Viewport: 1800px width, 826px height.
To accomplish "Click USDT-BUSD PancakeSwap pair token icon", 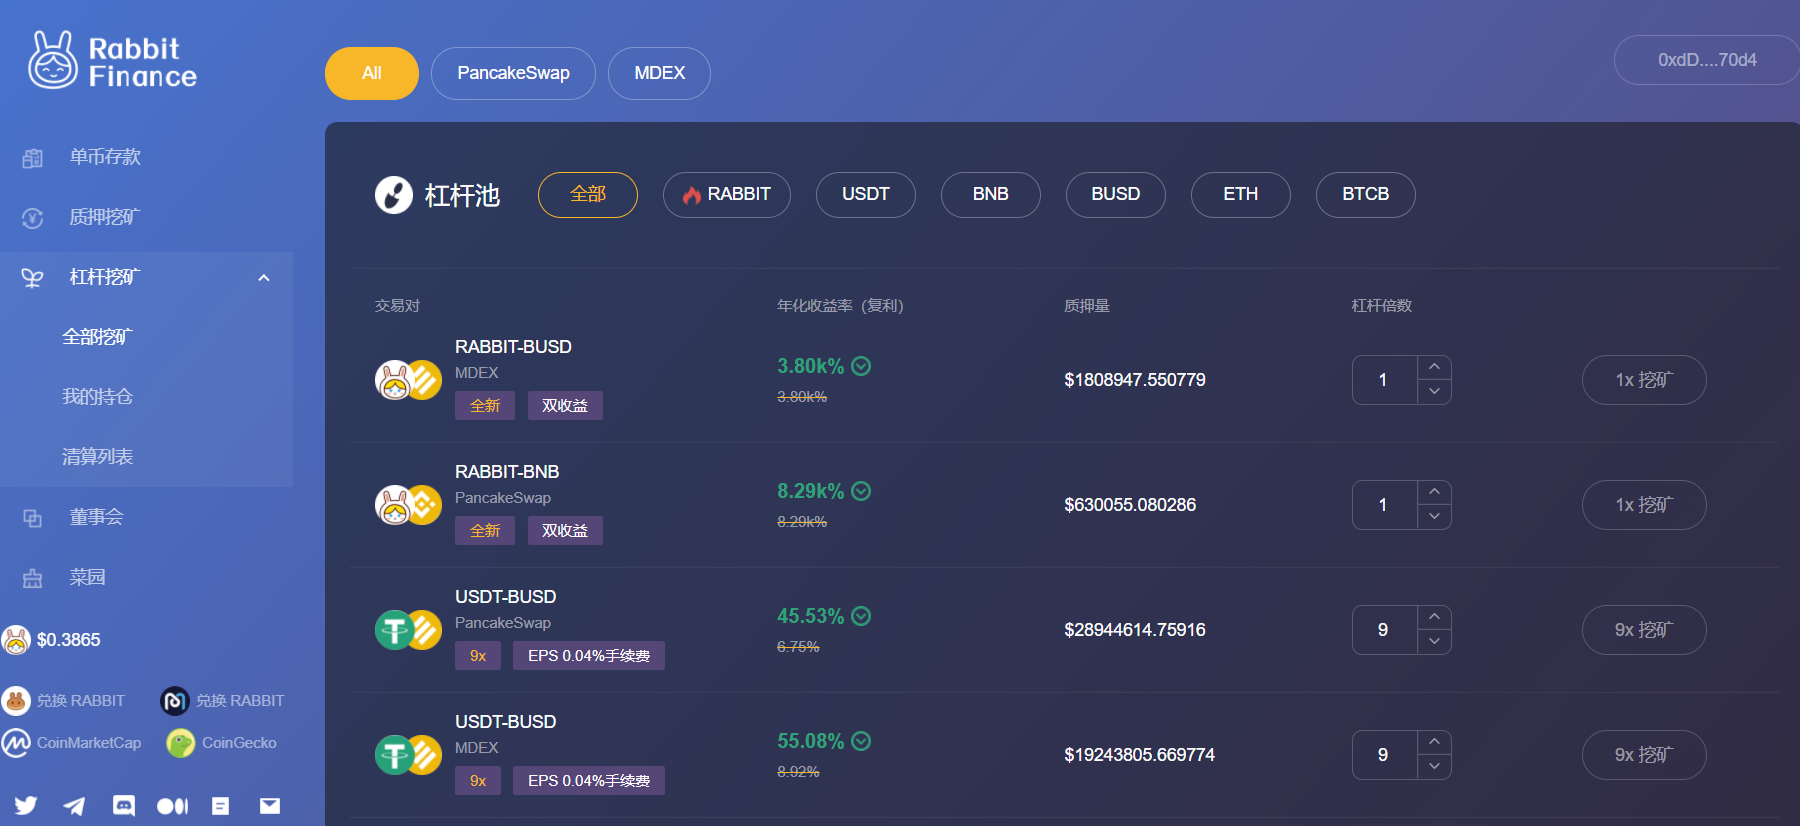I will pyautogui.click(x=408, y=630).
